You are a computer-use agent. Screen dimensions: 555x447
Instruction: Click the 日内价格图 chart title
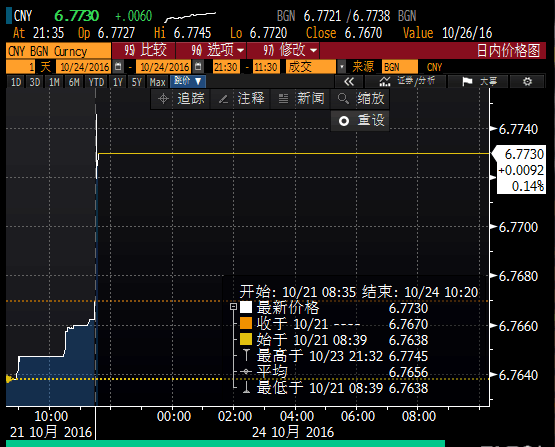(508, 51)
